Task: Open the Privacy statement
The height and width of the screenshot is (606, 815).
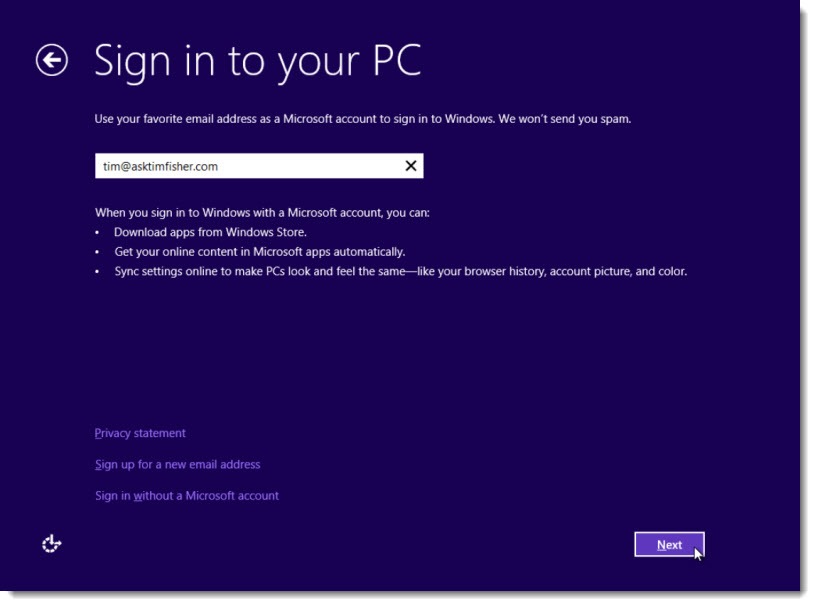Action: click(138, 433)
